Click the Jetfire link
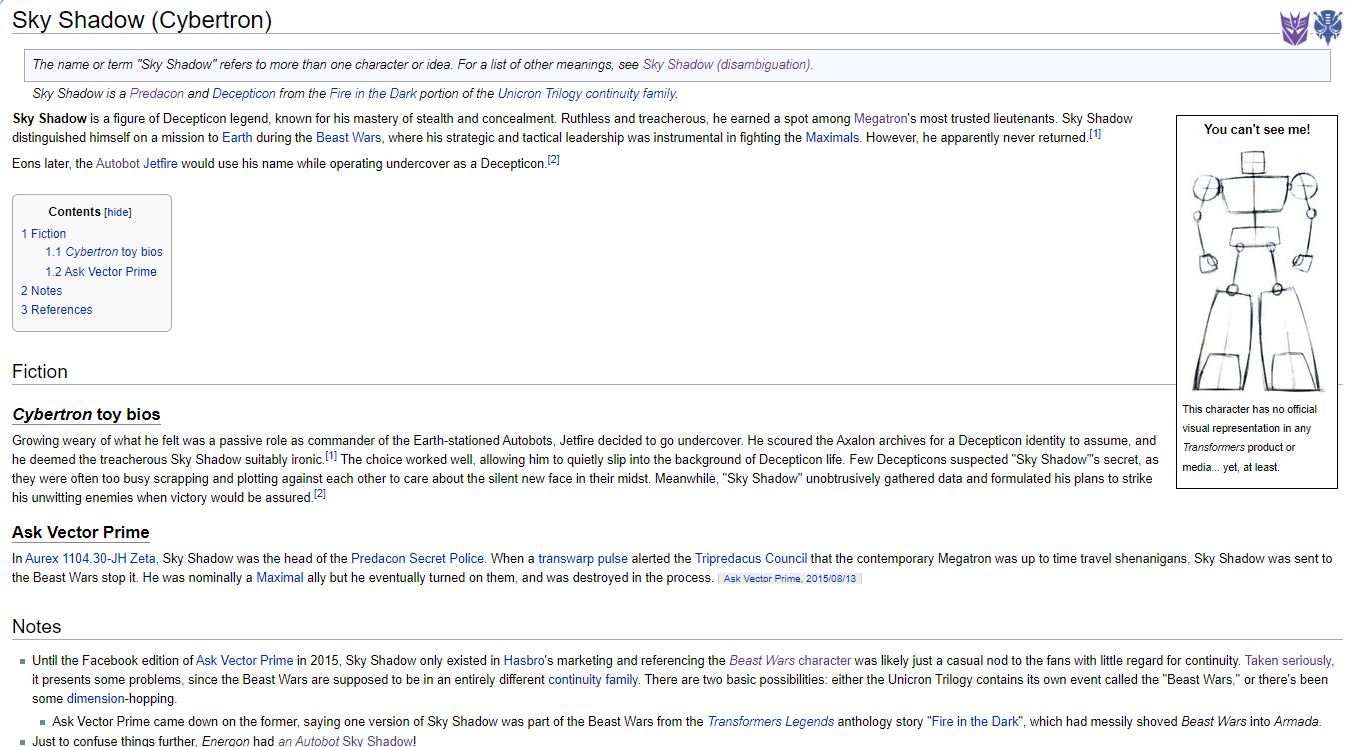The image size is (1351, 747). (x=161, y=163)
